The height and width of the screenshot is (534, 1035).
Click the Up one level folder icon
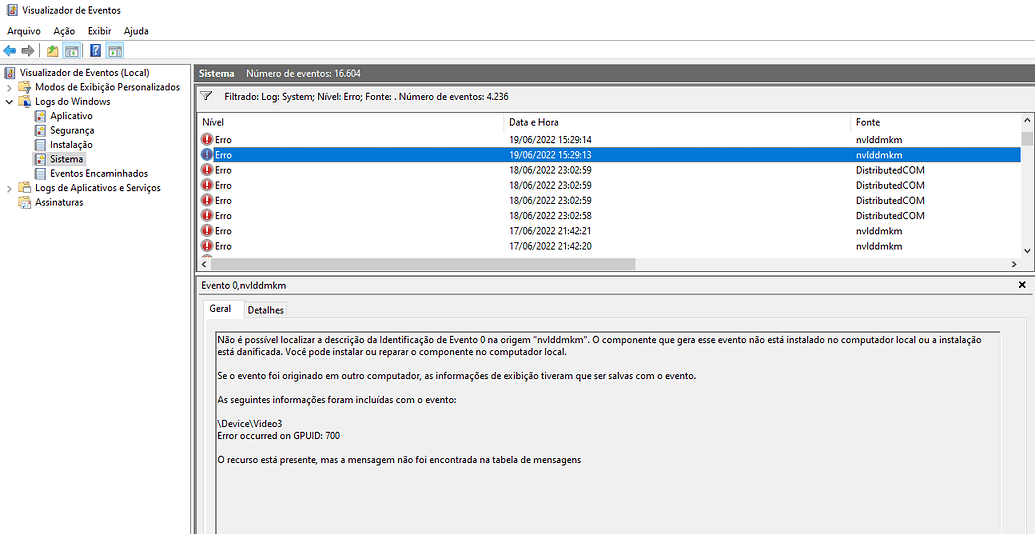(x=53, y=51)
